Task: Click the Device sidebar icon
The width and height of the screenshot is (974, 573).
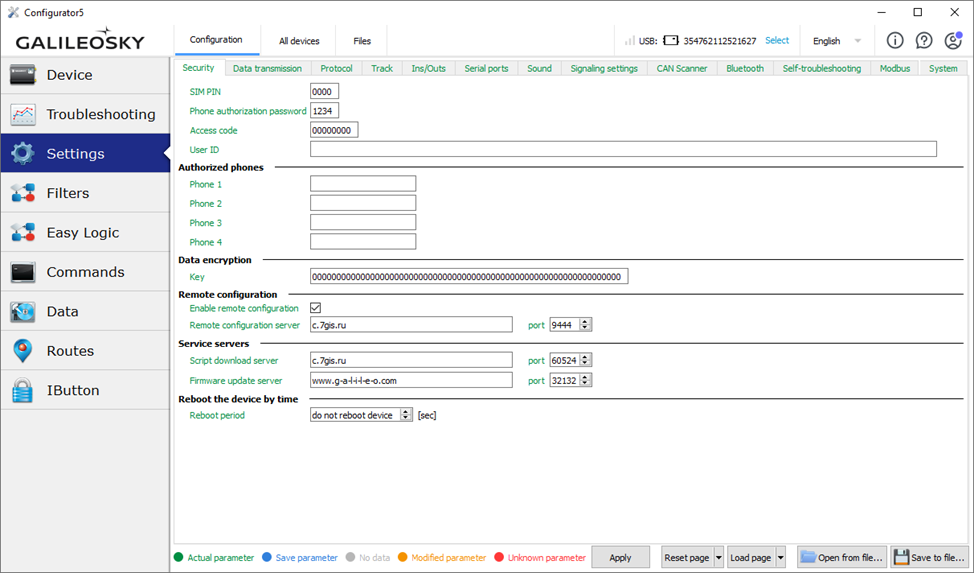Action: coord(23,75)
